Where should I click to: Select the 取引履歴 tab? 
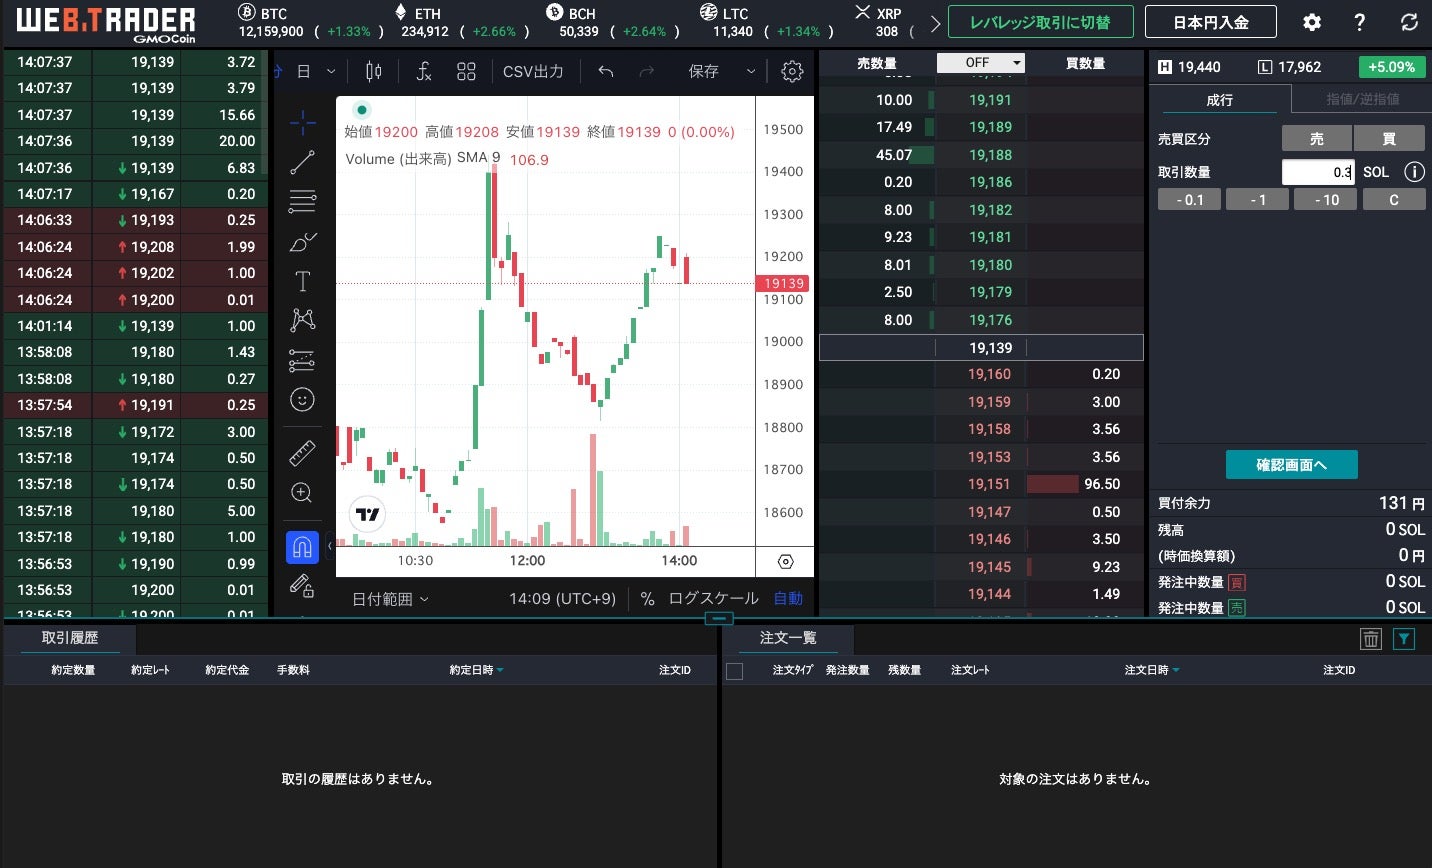pyautogui.click(x=70, y=638)
